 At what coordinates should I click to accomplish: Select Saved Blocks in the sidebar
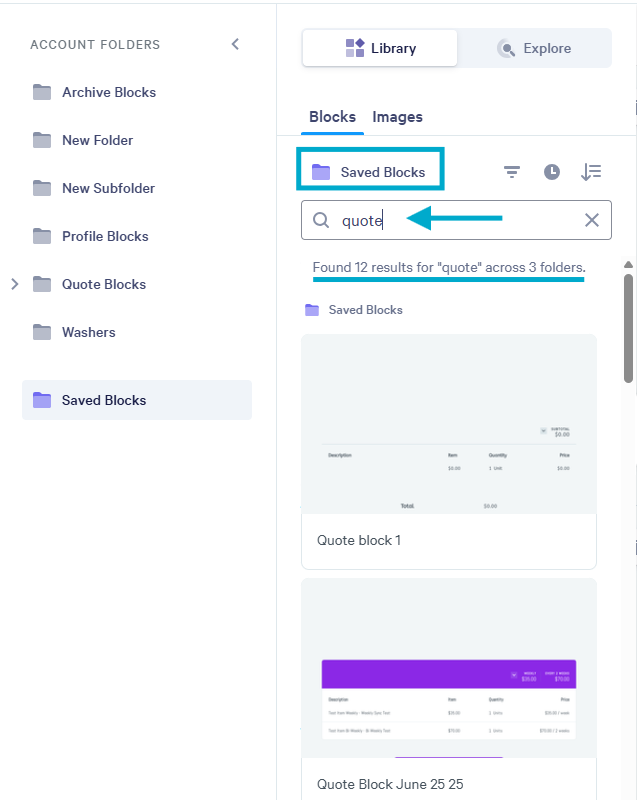[137, 400]
